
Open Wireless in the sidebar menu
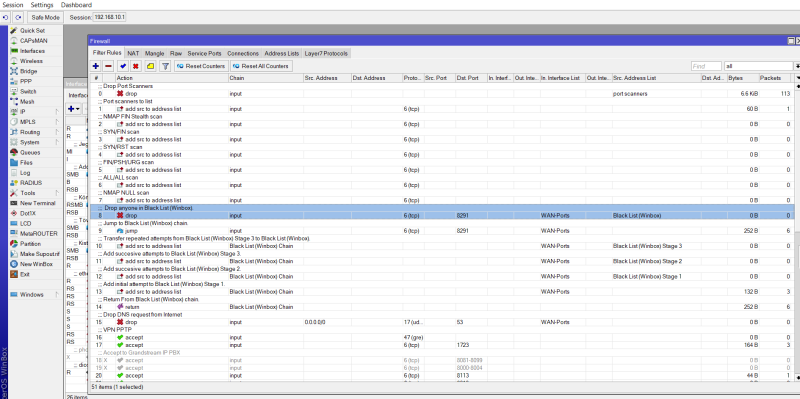31,61
